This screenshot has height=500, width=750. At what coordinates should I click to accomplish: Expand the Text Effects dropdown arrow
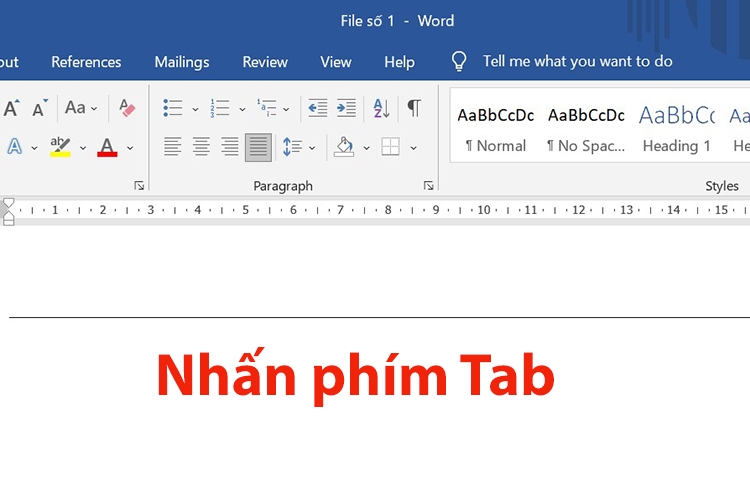pyautogui.click(x=34, y=148)
